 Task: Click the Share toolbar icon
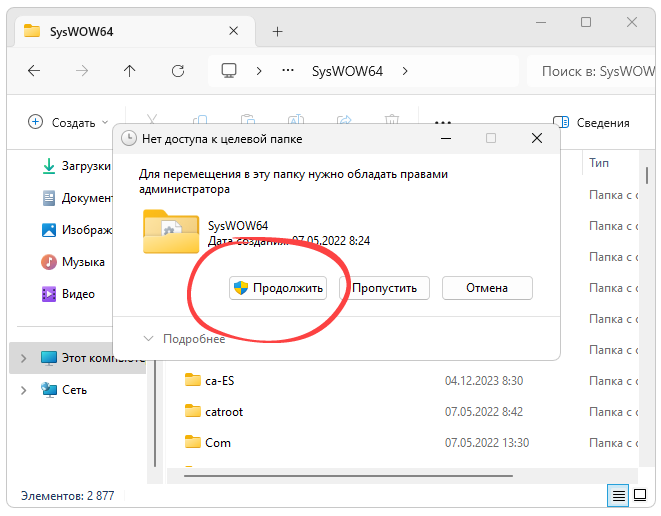click(344, 120)
